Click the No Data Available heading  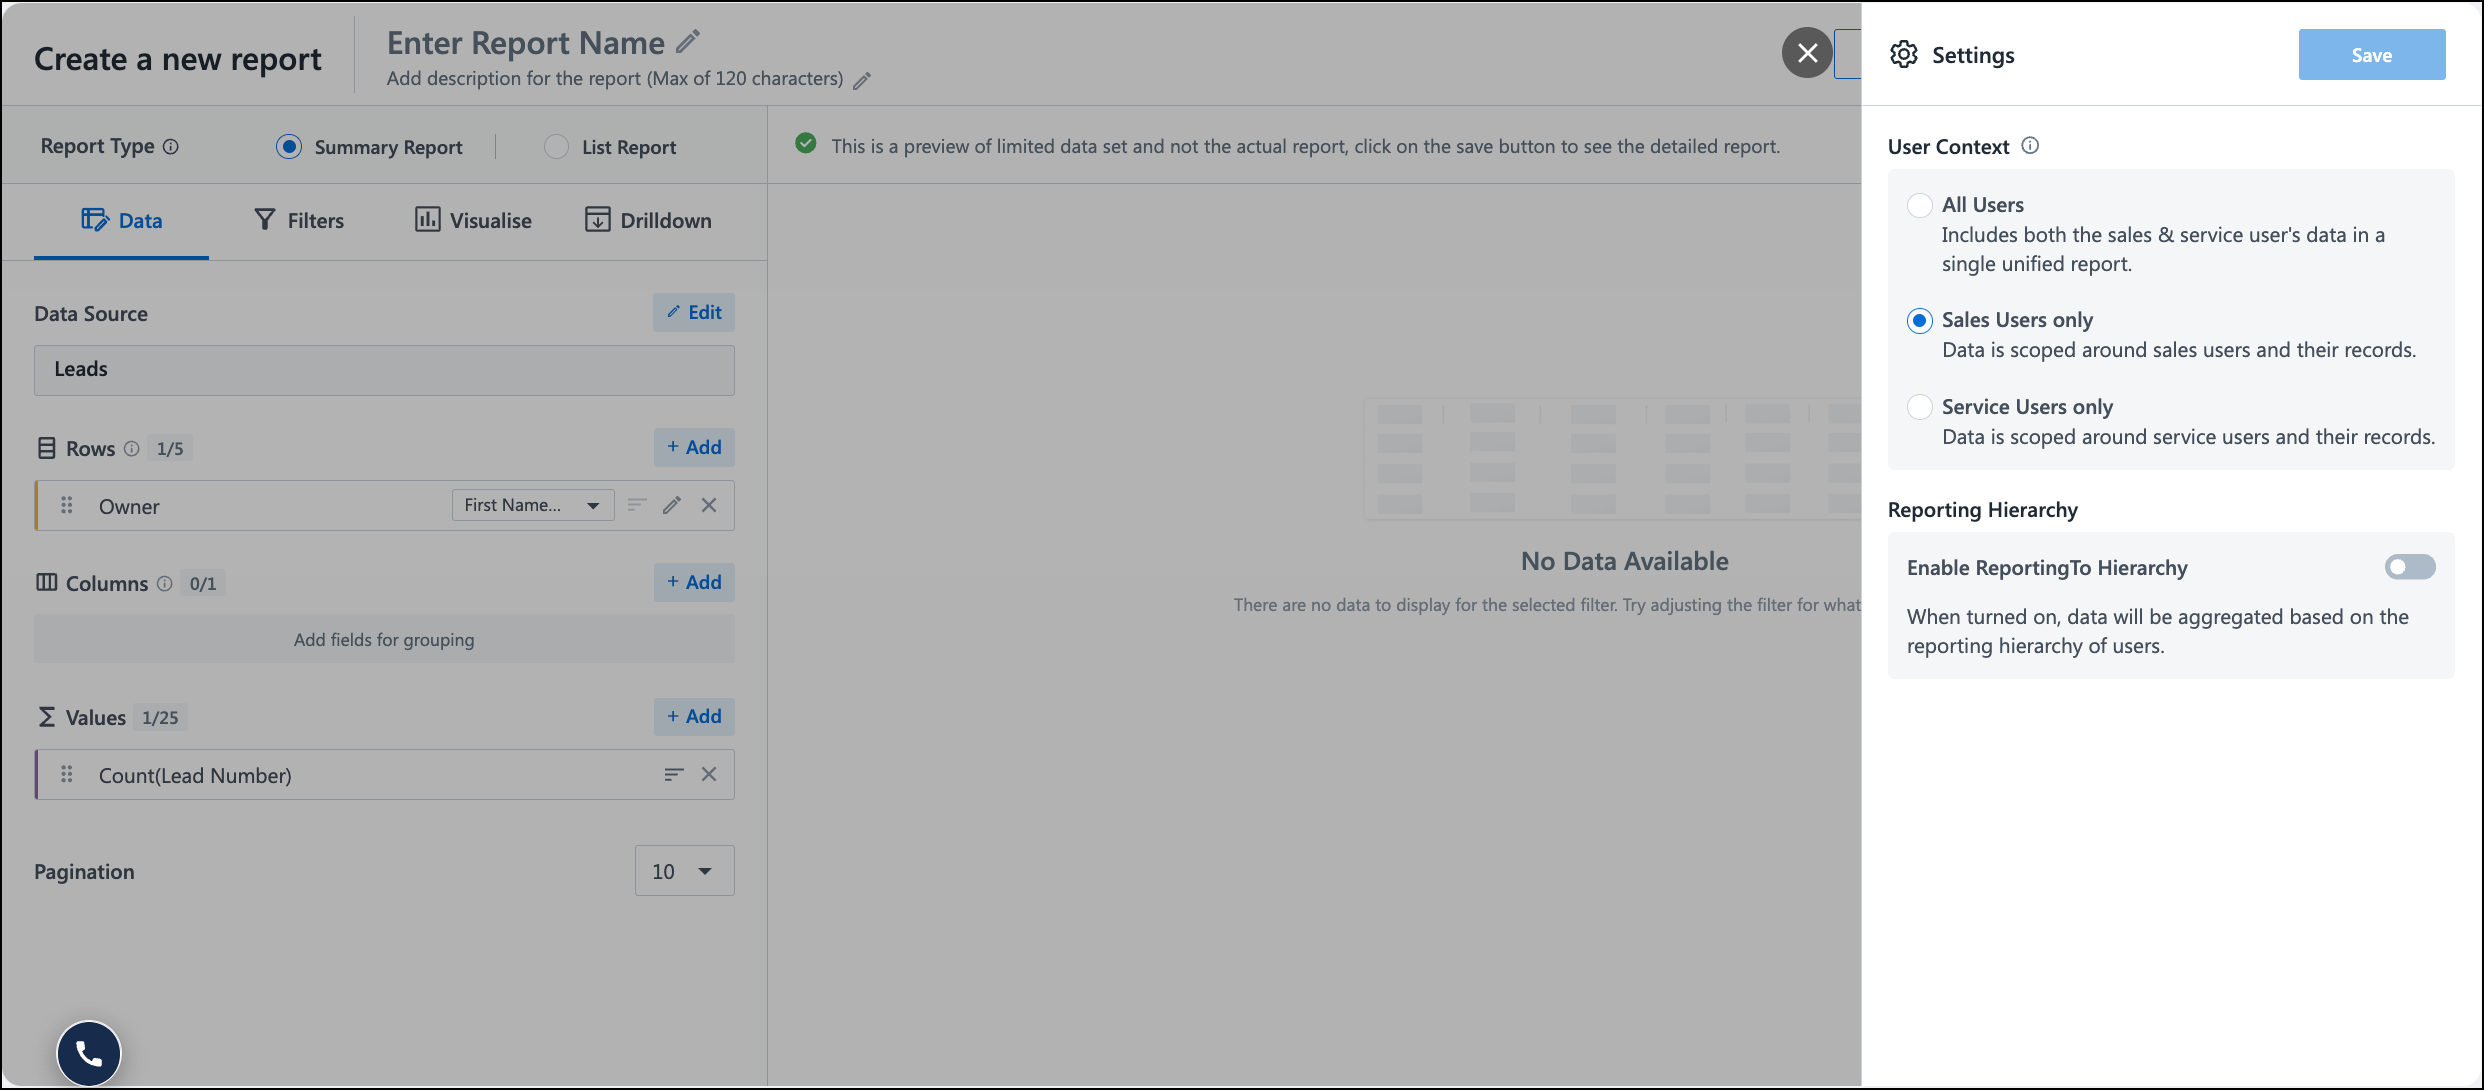(x=1624, y=561)
